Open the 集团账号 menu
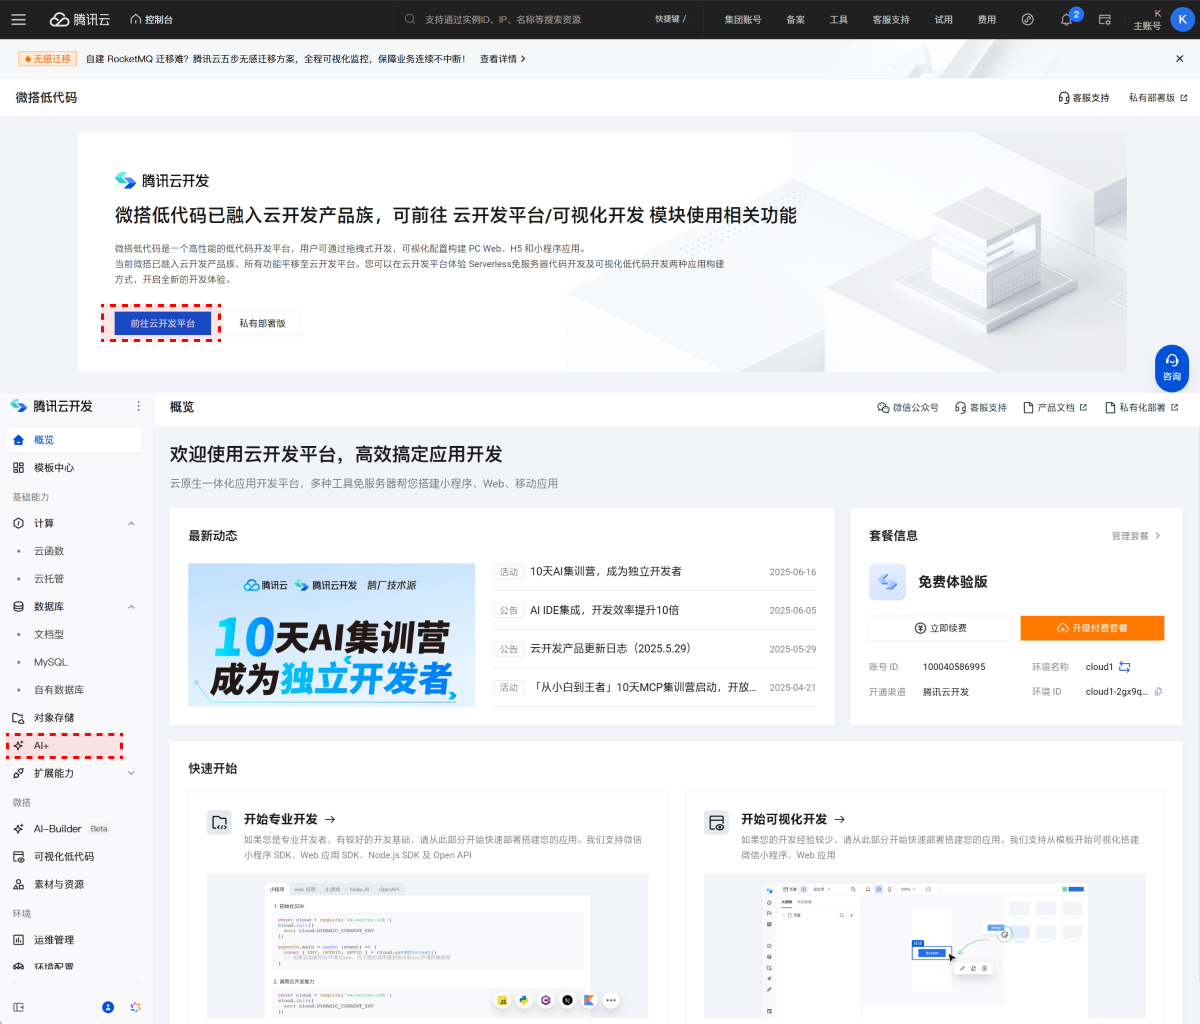The height and width of the screenshot is (1024, 1200). 743,19
